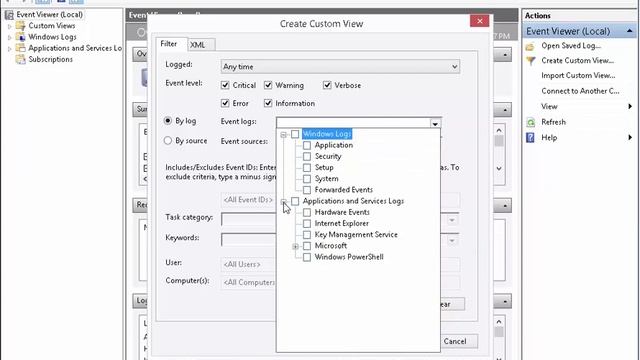The height and width of the screenshot is (360, 640).
Task: Toggle the Warning event level checkbox
Action: [x=268, y=85]
